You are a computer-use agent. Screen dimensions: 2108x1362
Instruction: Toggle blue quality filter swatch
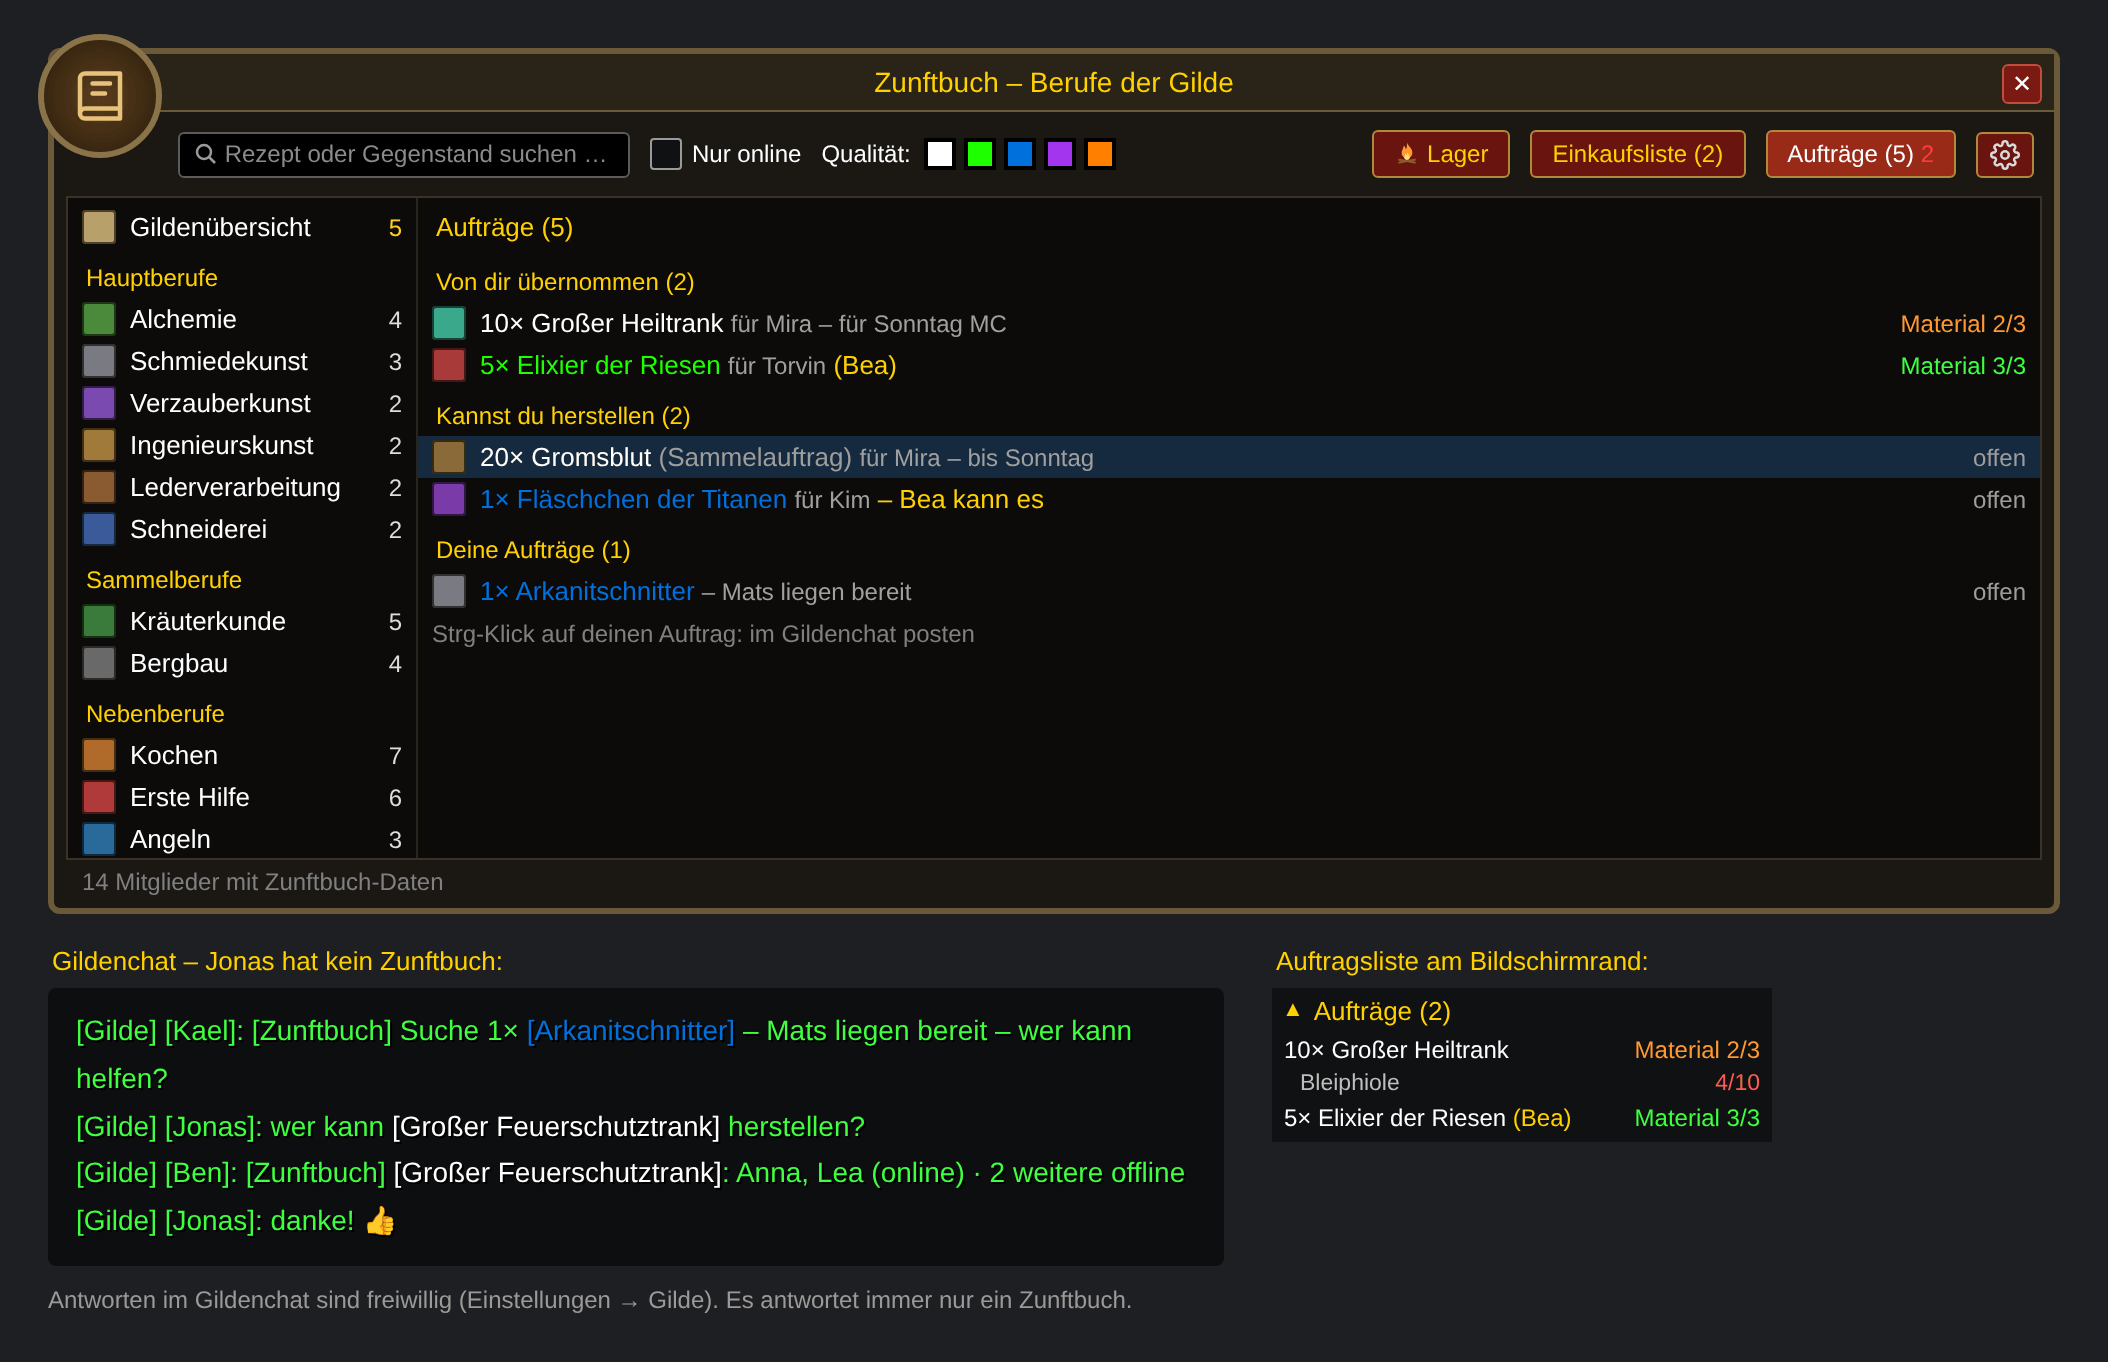click(x=1020, y=154)
